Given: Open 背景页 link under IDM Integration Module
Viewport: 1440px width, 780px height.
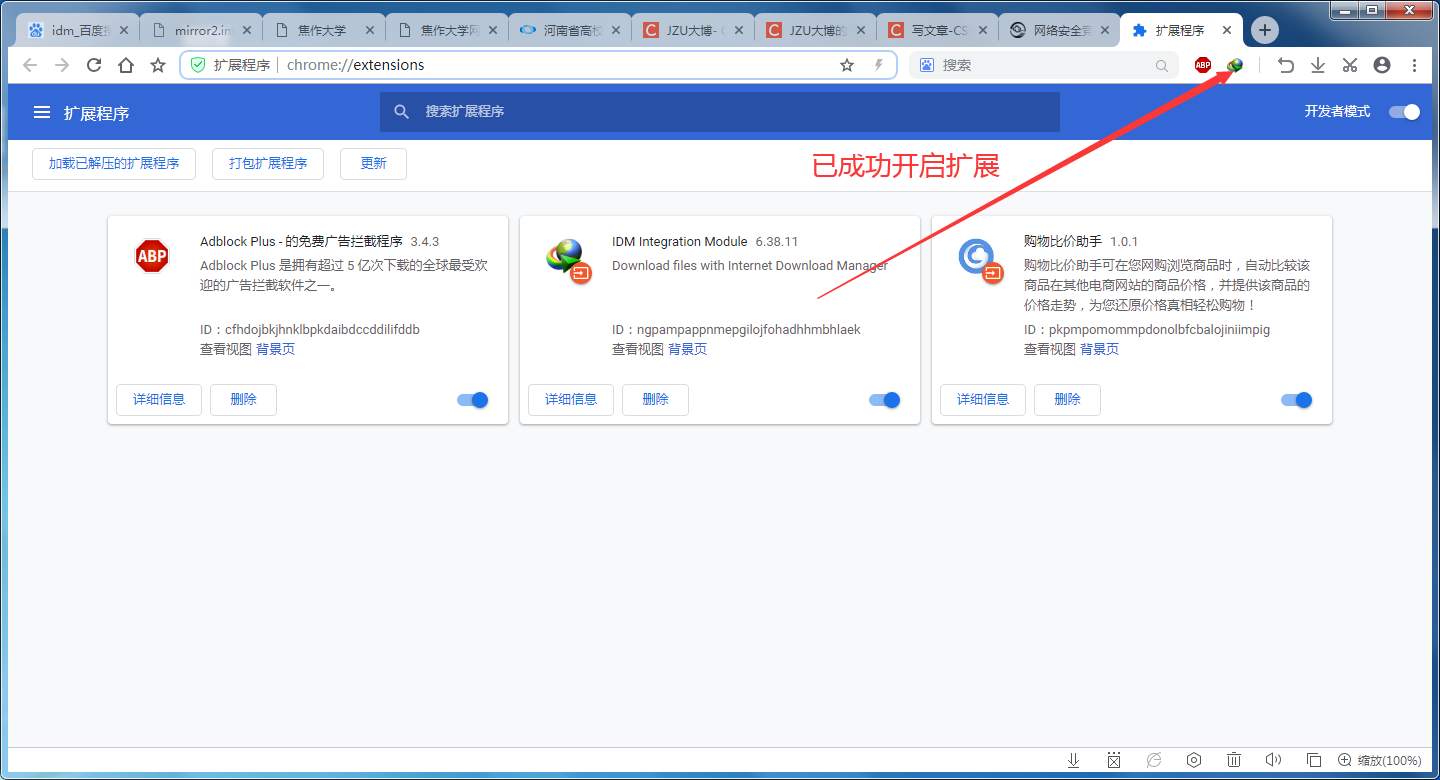Looking at the screenshot, I should point(687,349).
